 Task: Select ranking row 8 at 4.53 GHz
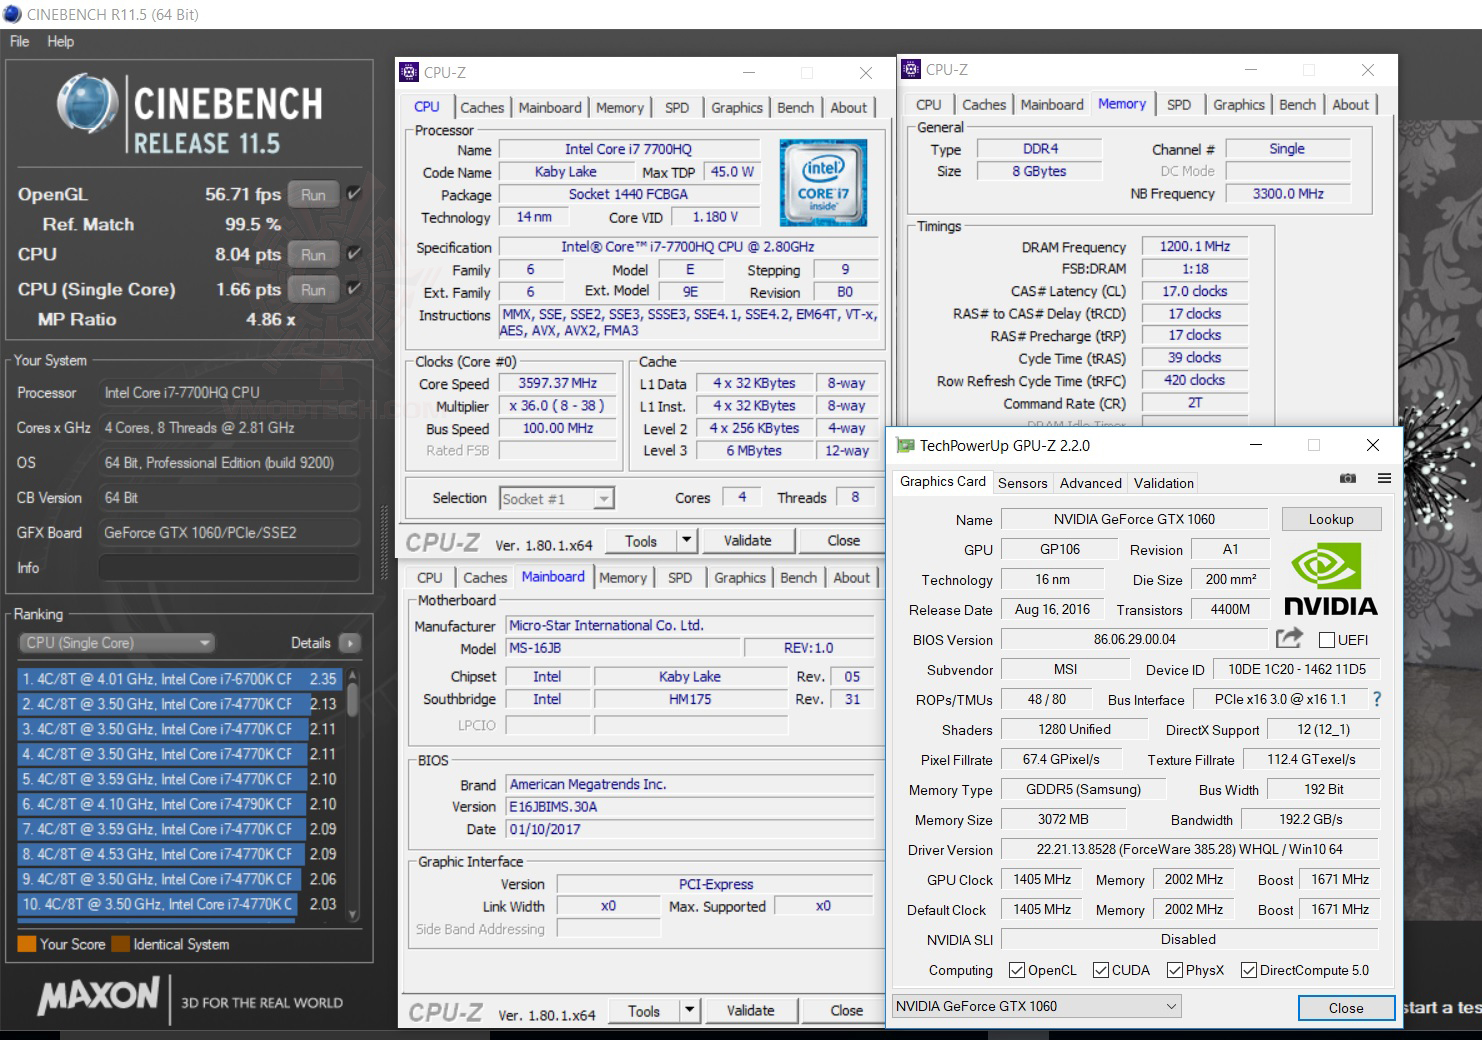coord(180,854)
